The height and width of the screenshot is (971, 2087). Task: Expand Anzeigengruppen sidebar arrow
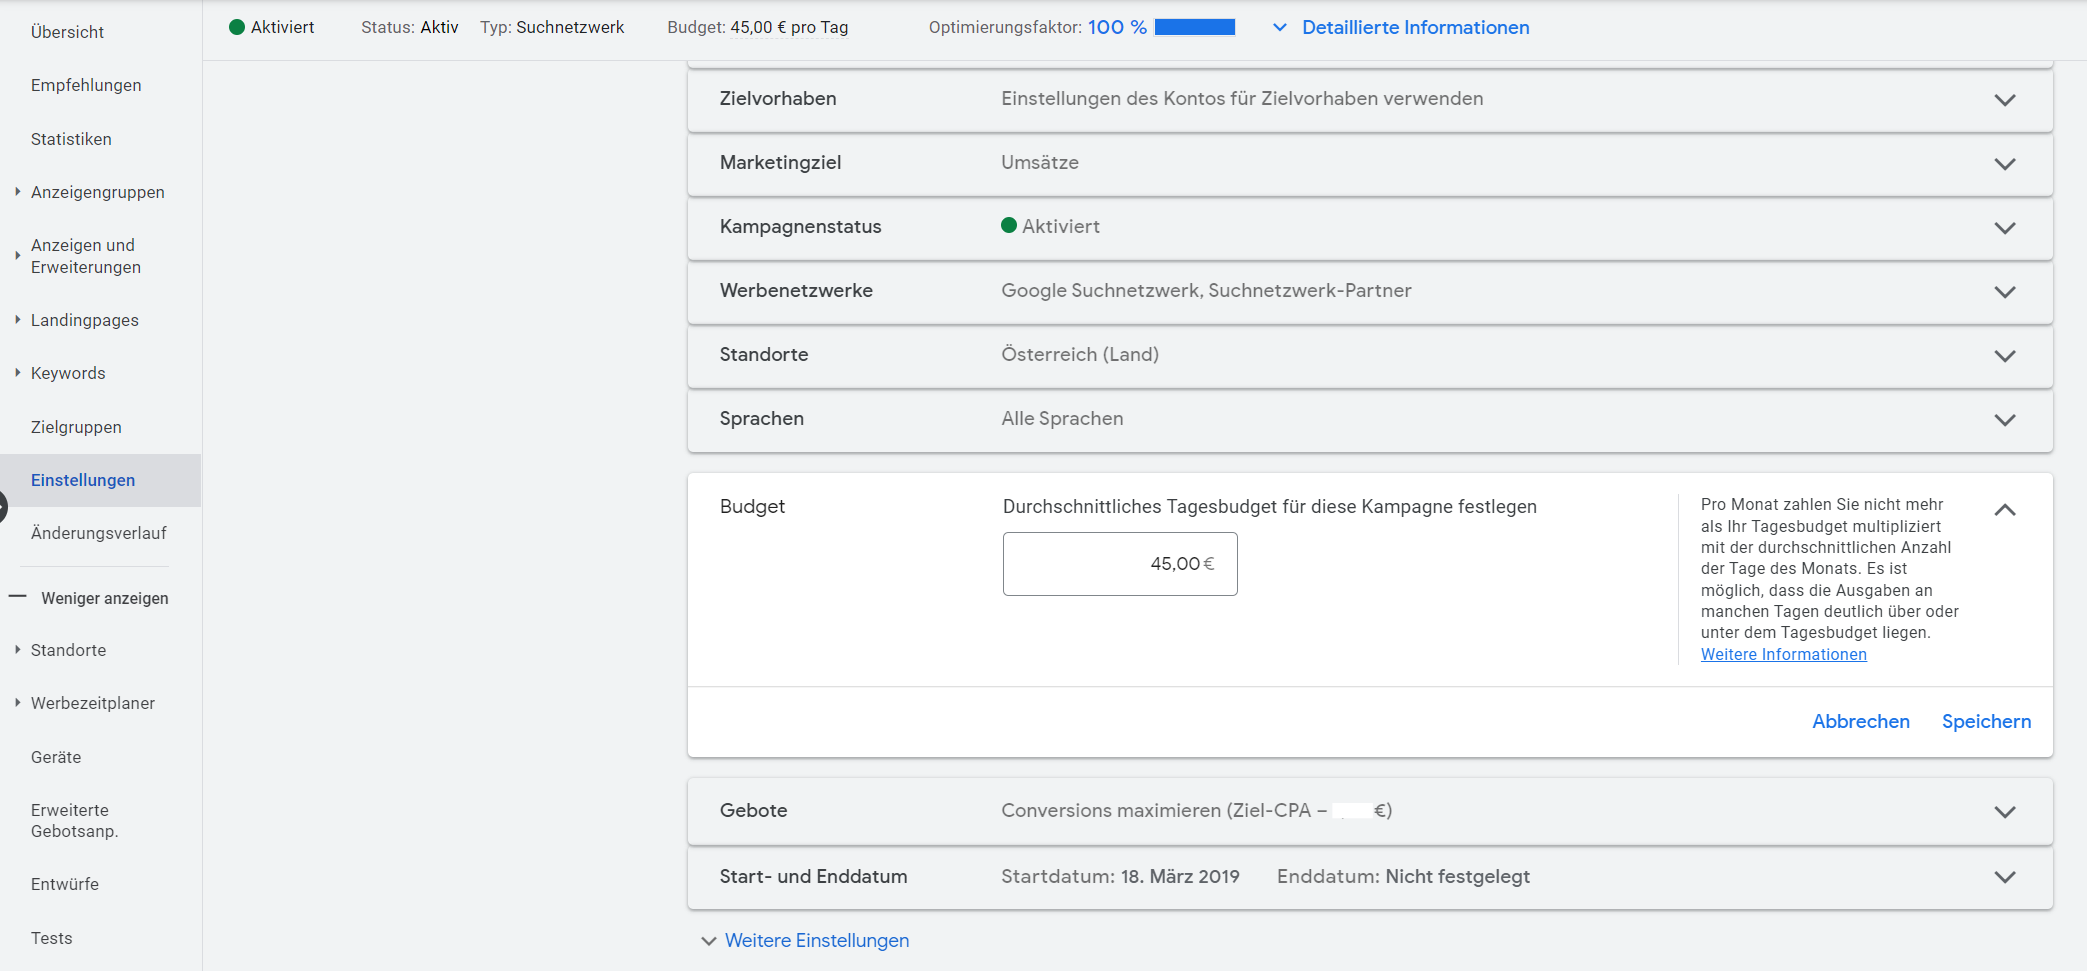(x=17, y=191)
